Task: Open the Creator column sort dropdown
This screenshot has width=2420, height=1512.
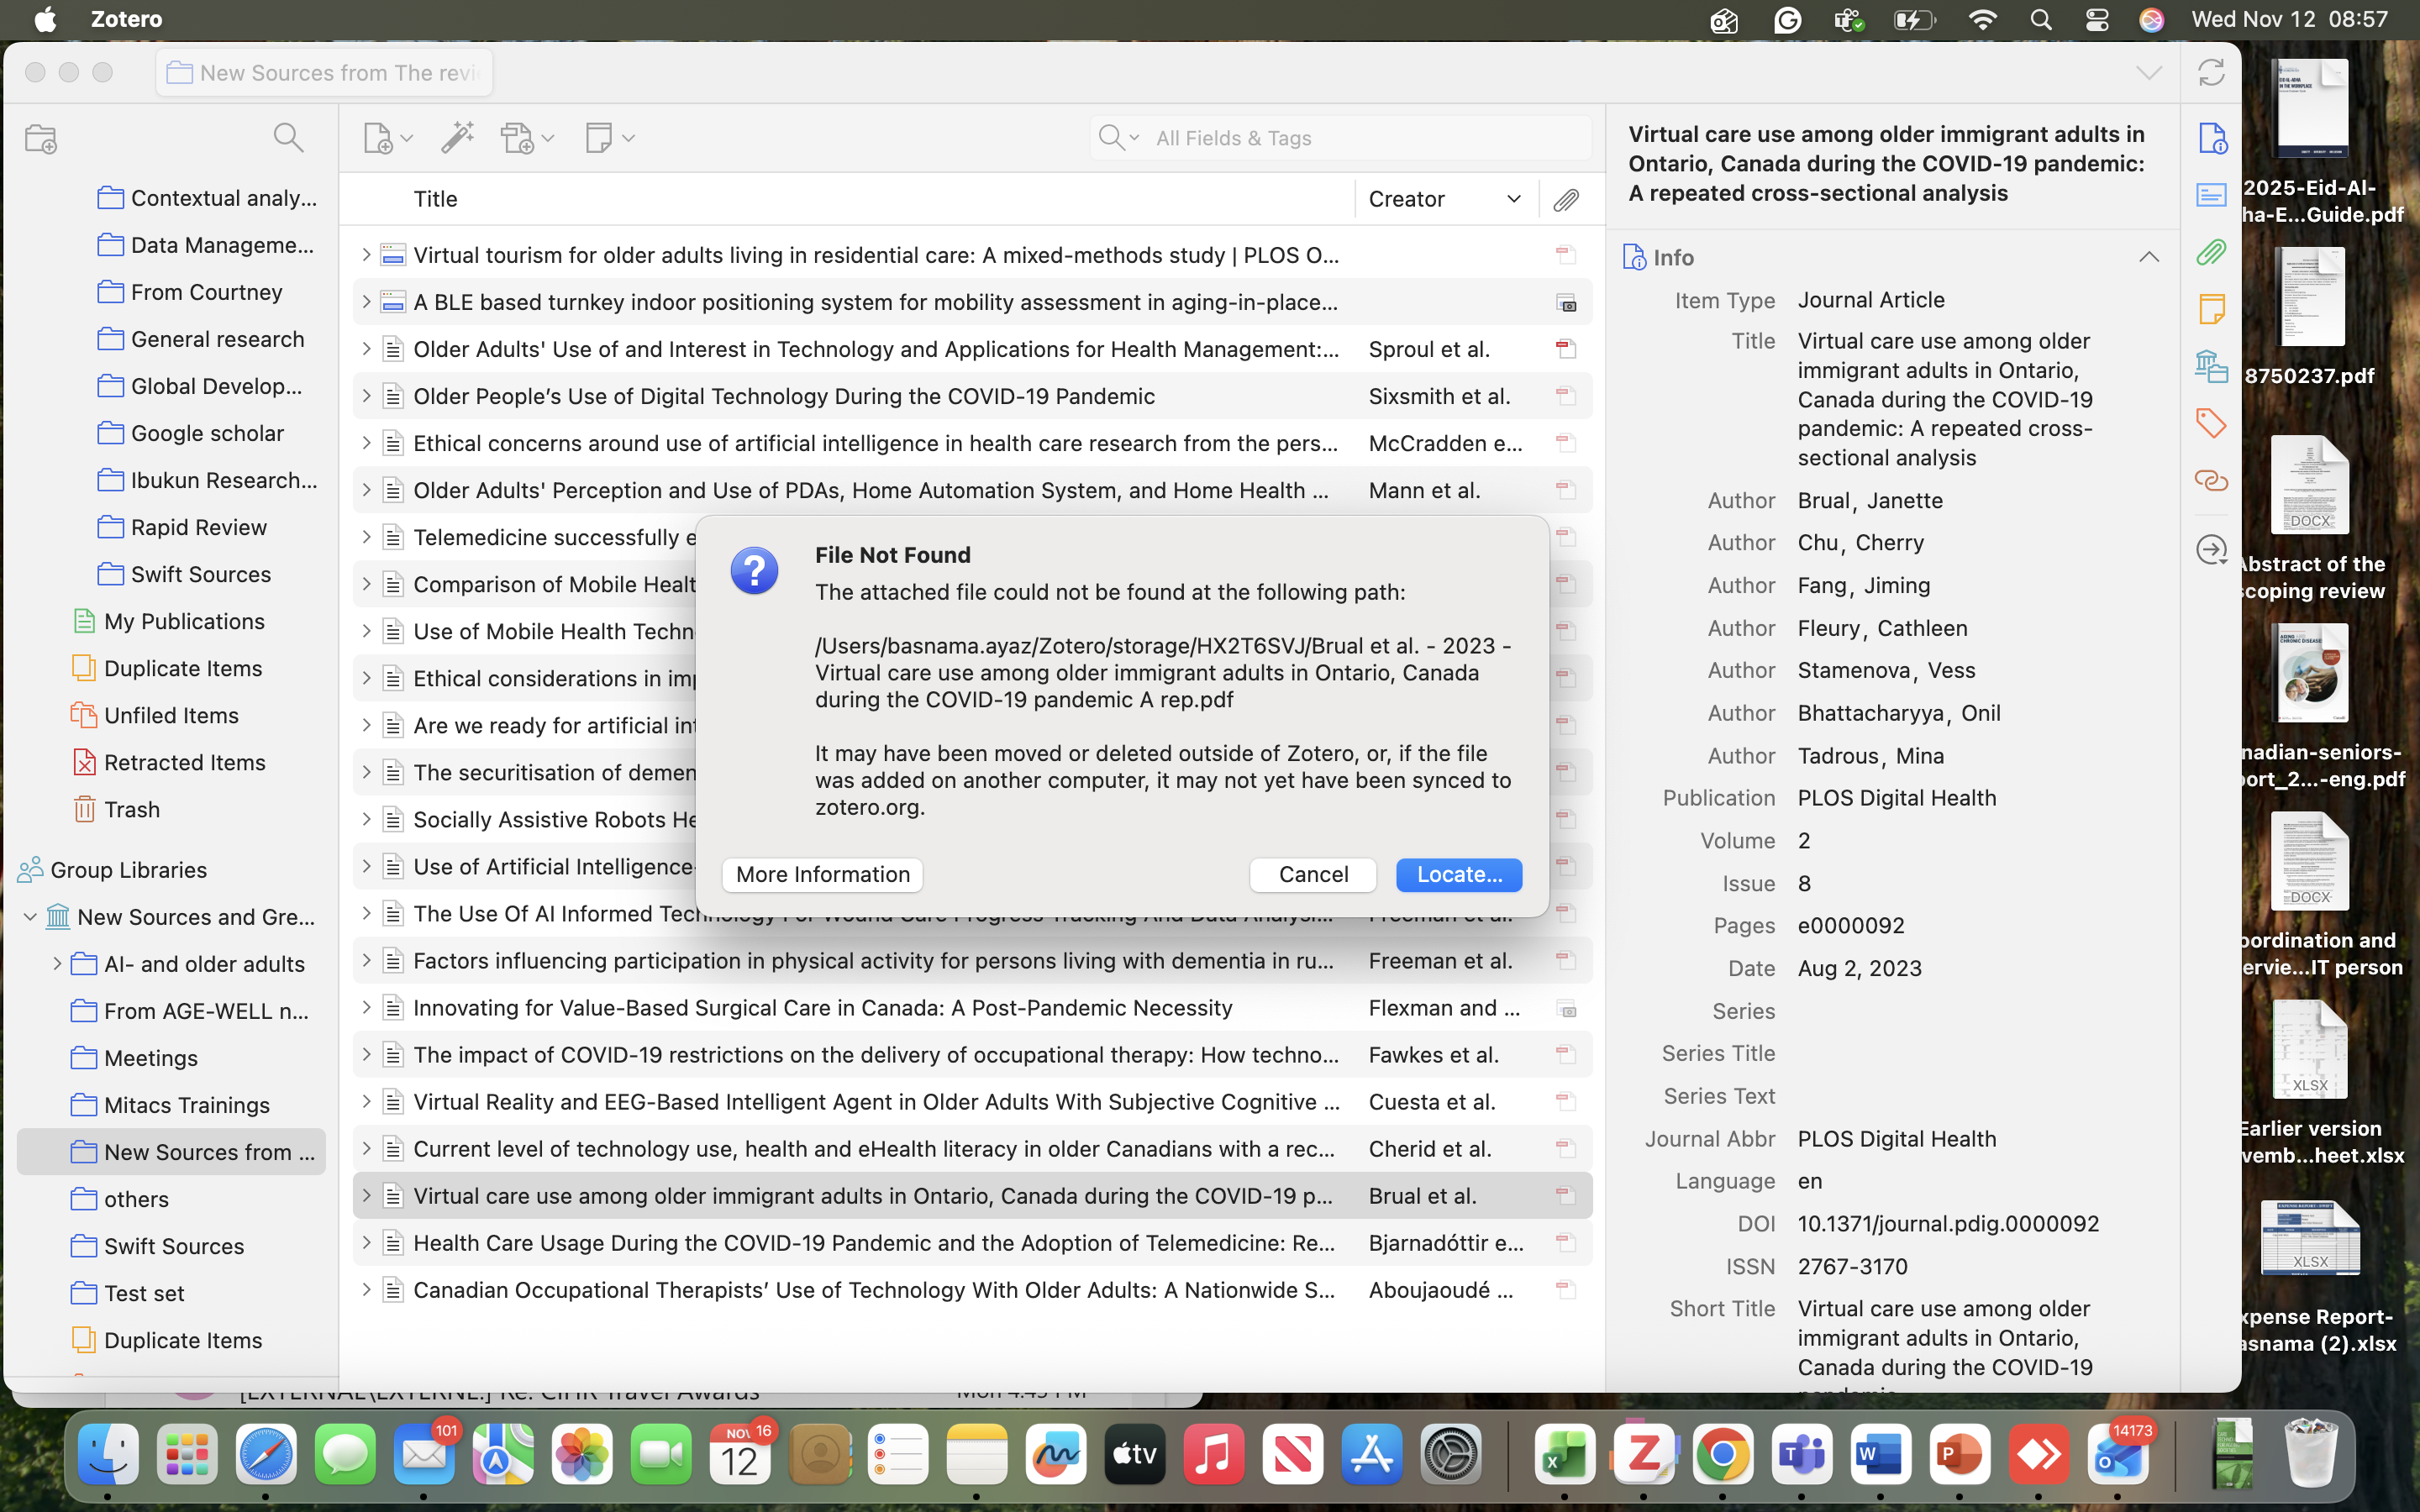Action: point(1513,200)
